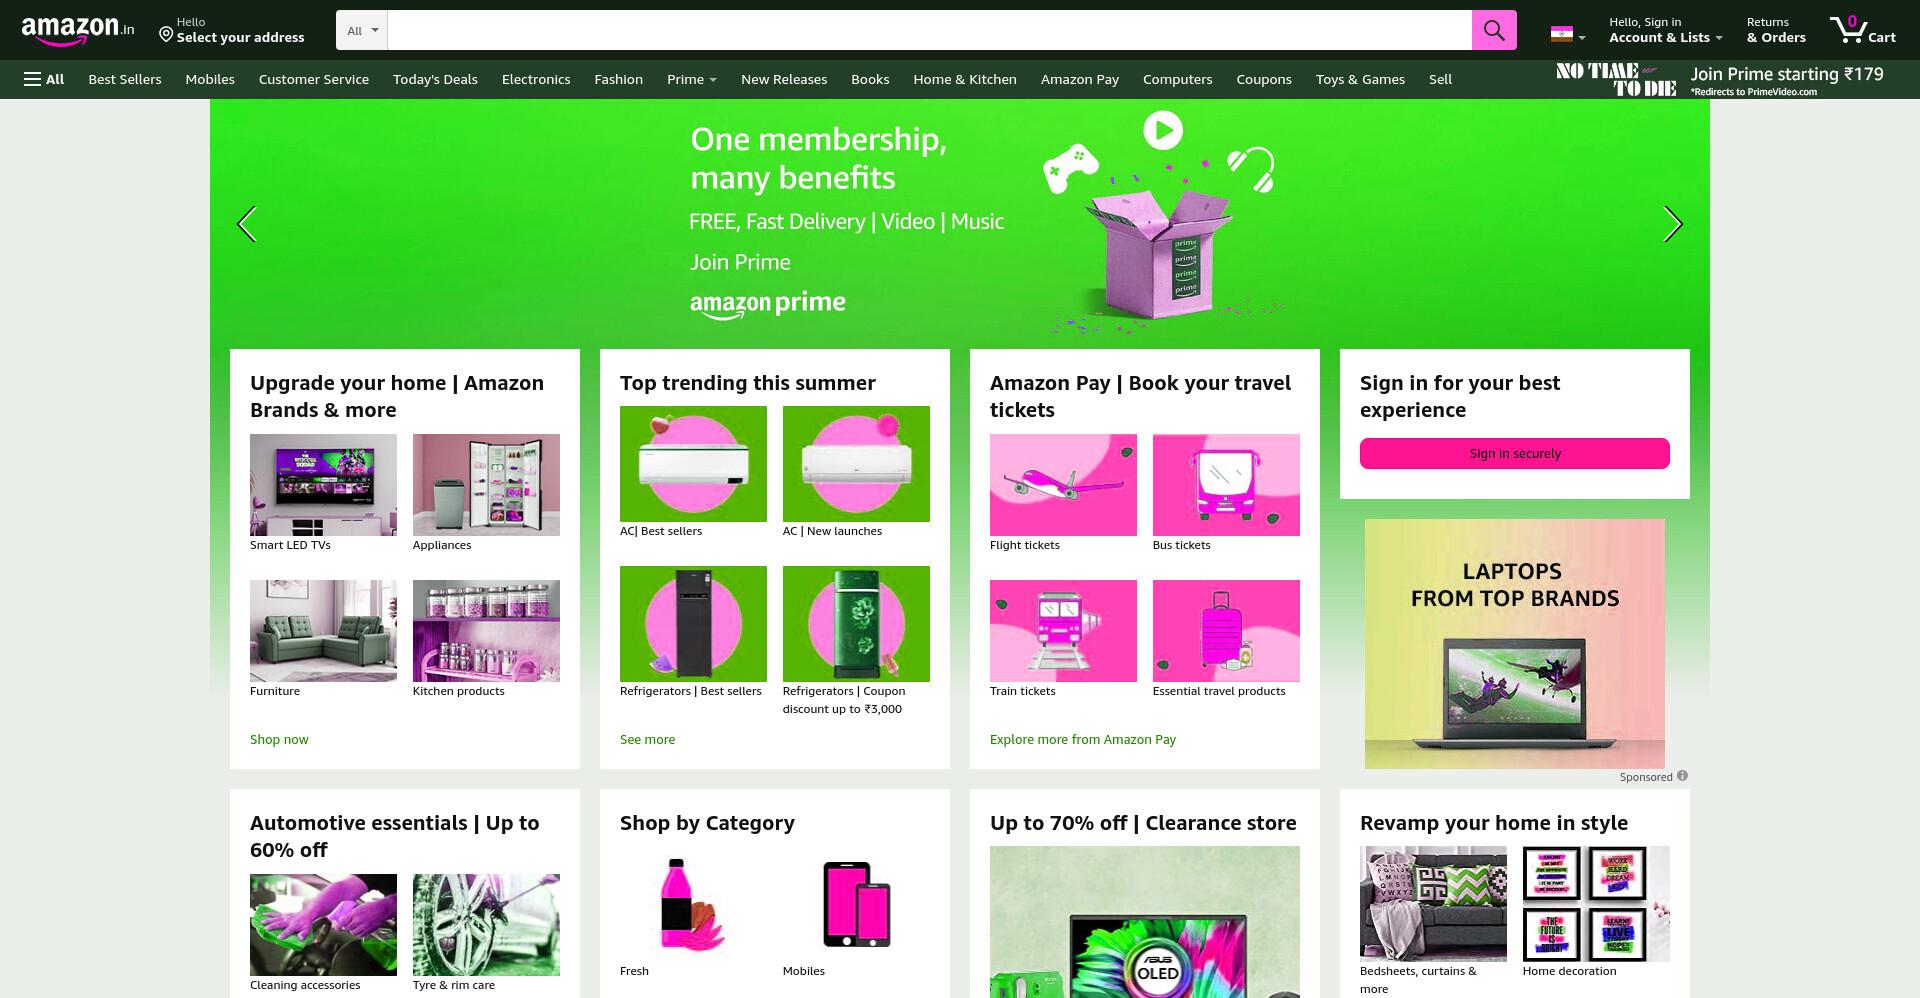Viewport: 1920px width, 998px height.
Task: Open the Clearance store OLED laptop image
Action: [1145, 922]
